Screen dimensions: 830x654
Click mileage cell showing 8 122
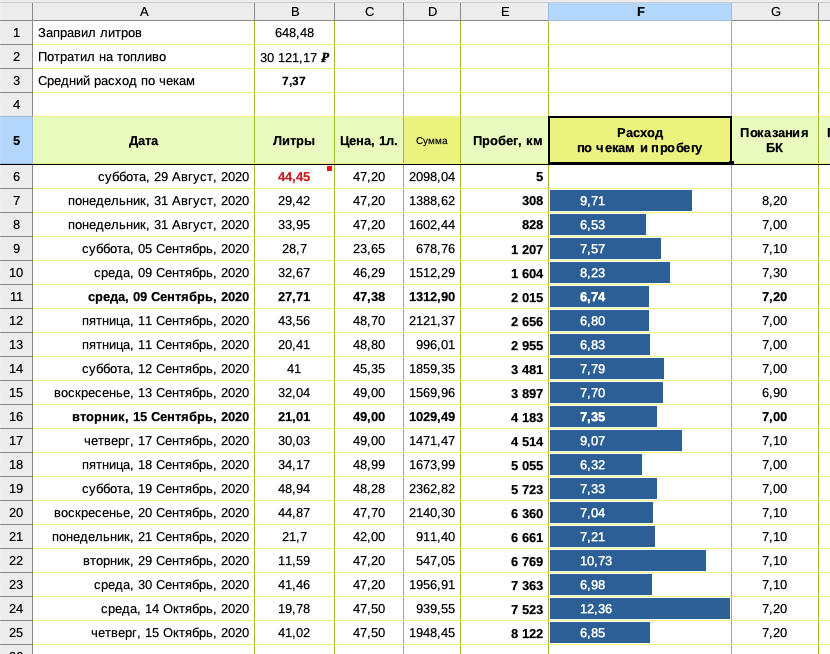[x=504, y=633]
